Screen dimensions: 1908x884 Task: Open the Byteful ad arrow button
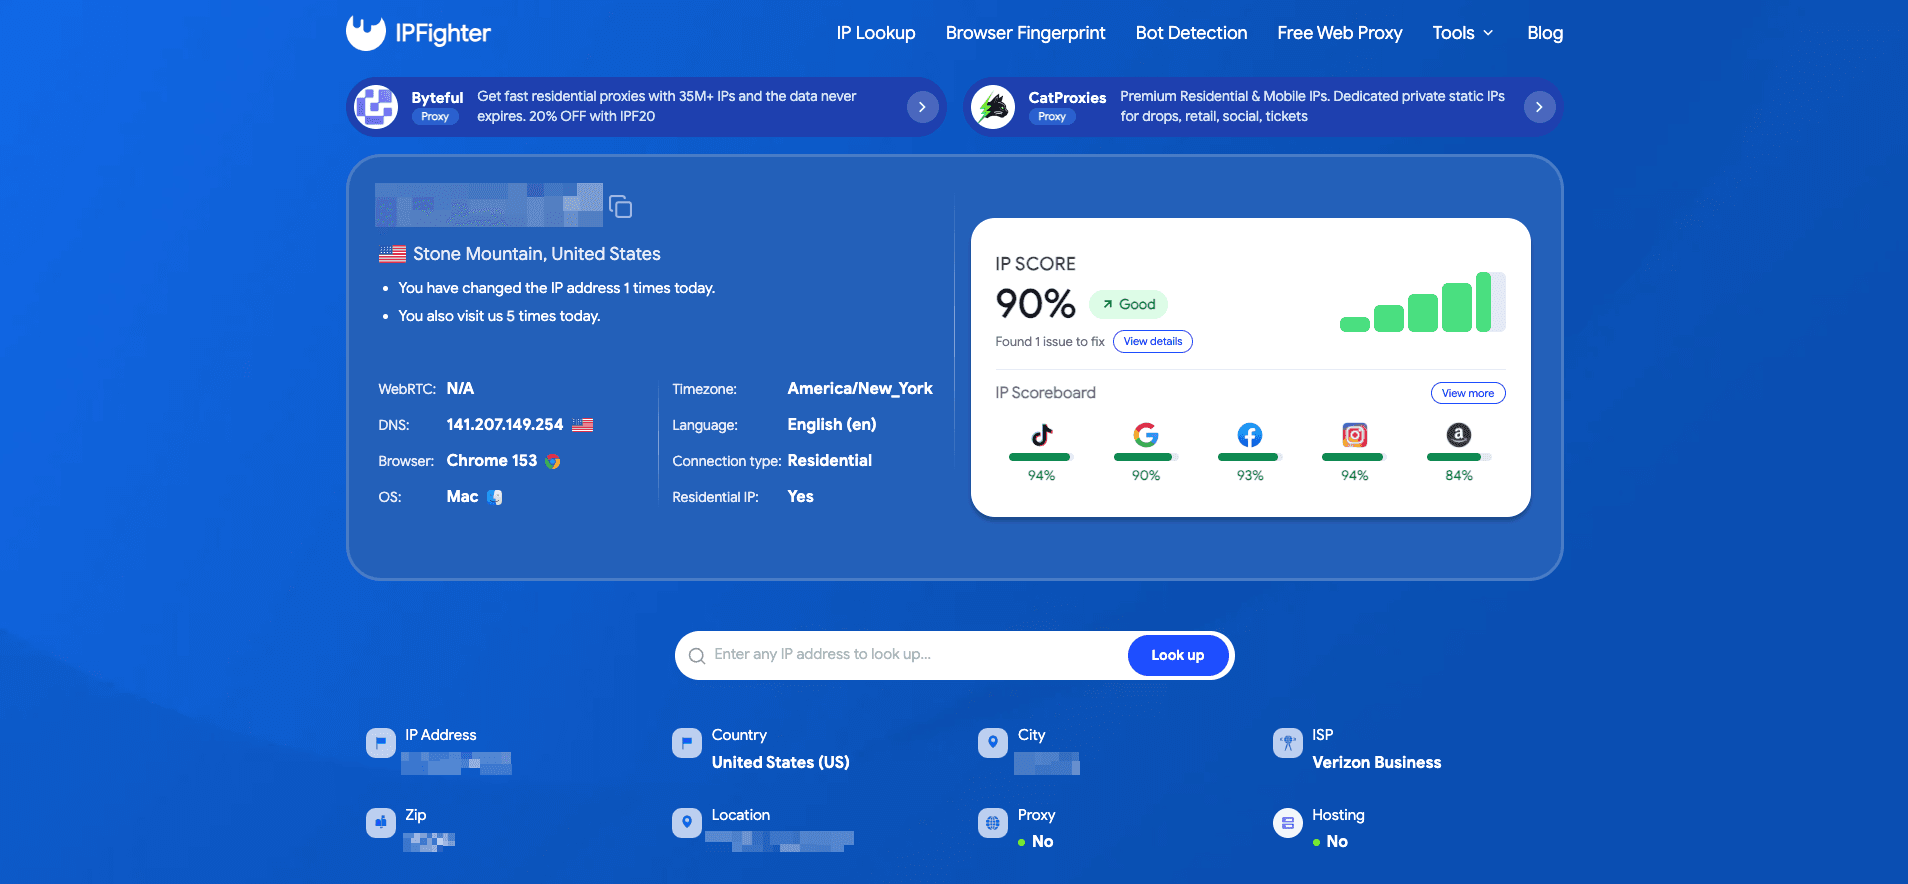pyautogui.click(x=922, y=107)
